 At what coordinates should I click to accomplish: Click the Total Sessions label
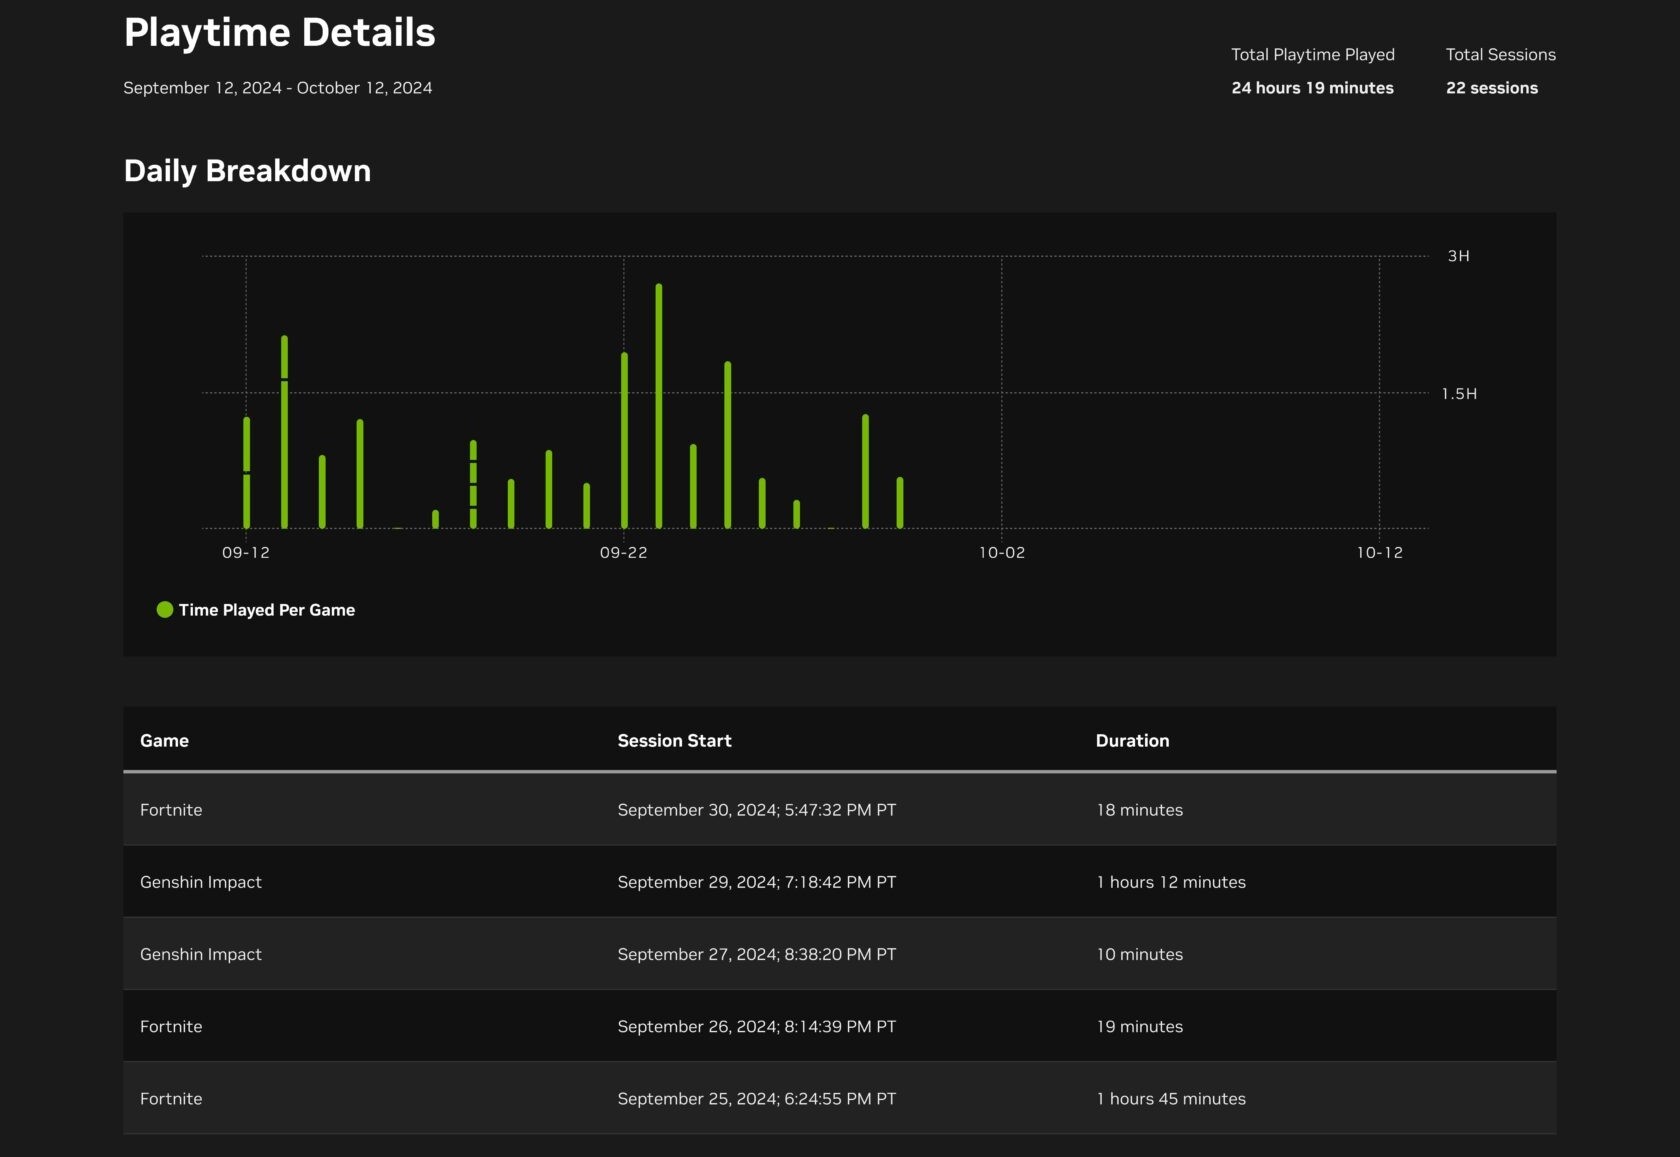pos(1501,55)
